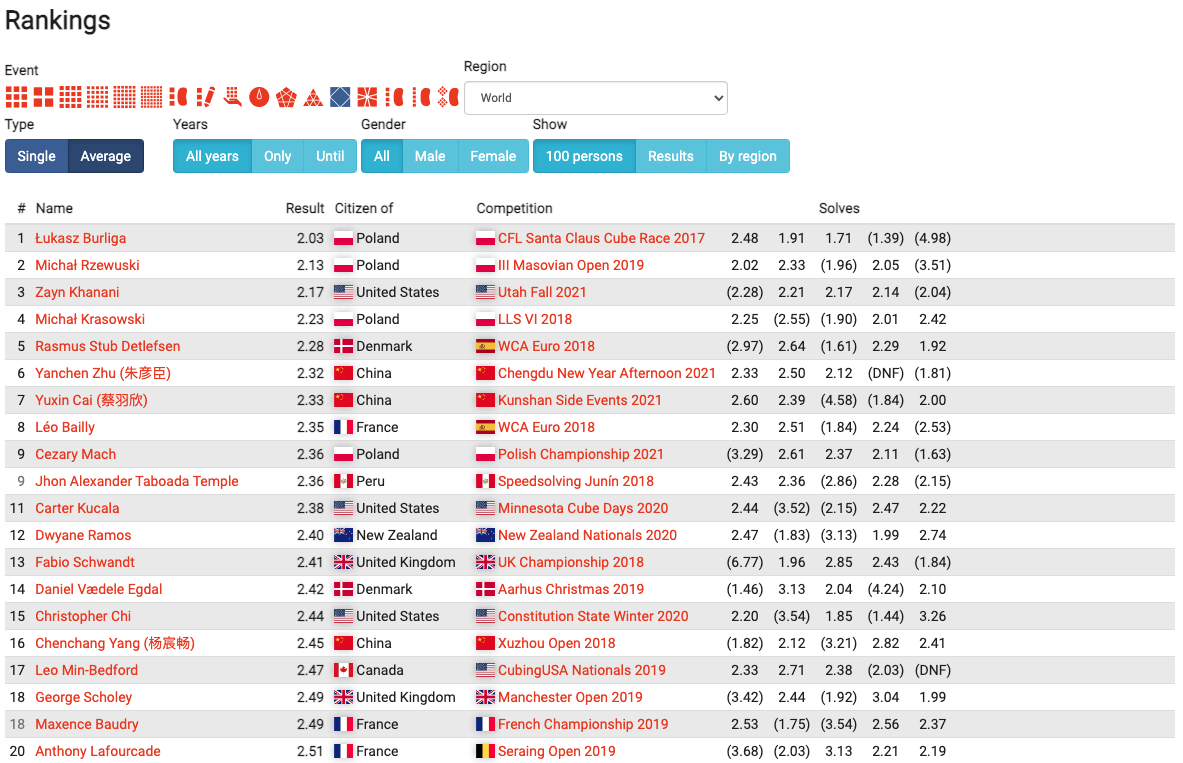Viewport: 1183px width, 763px height.
Task: Open the Region dropdown showing World
Action: [595, 98]
